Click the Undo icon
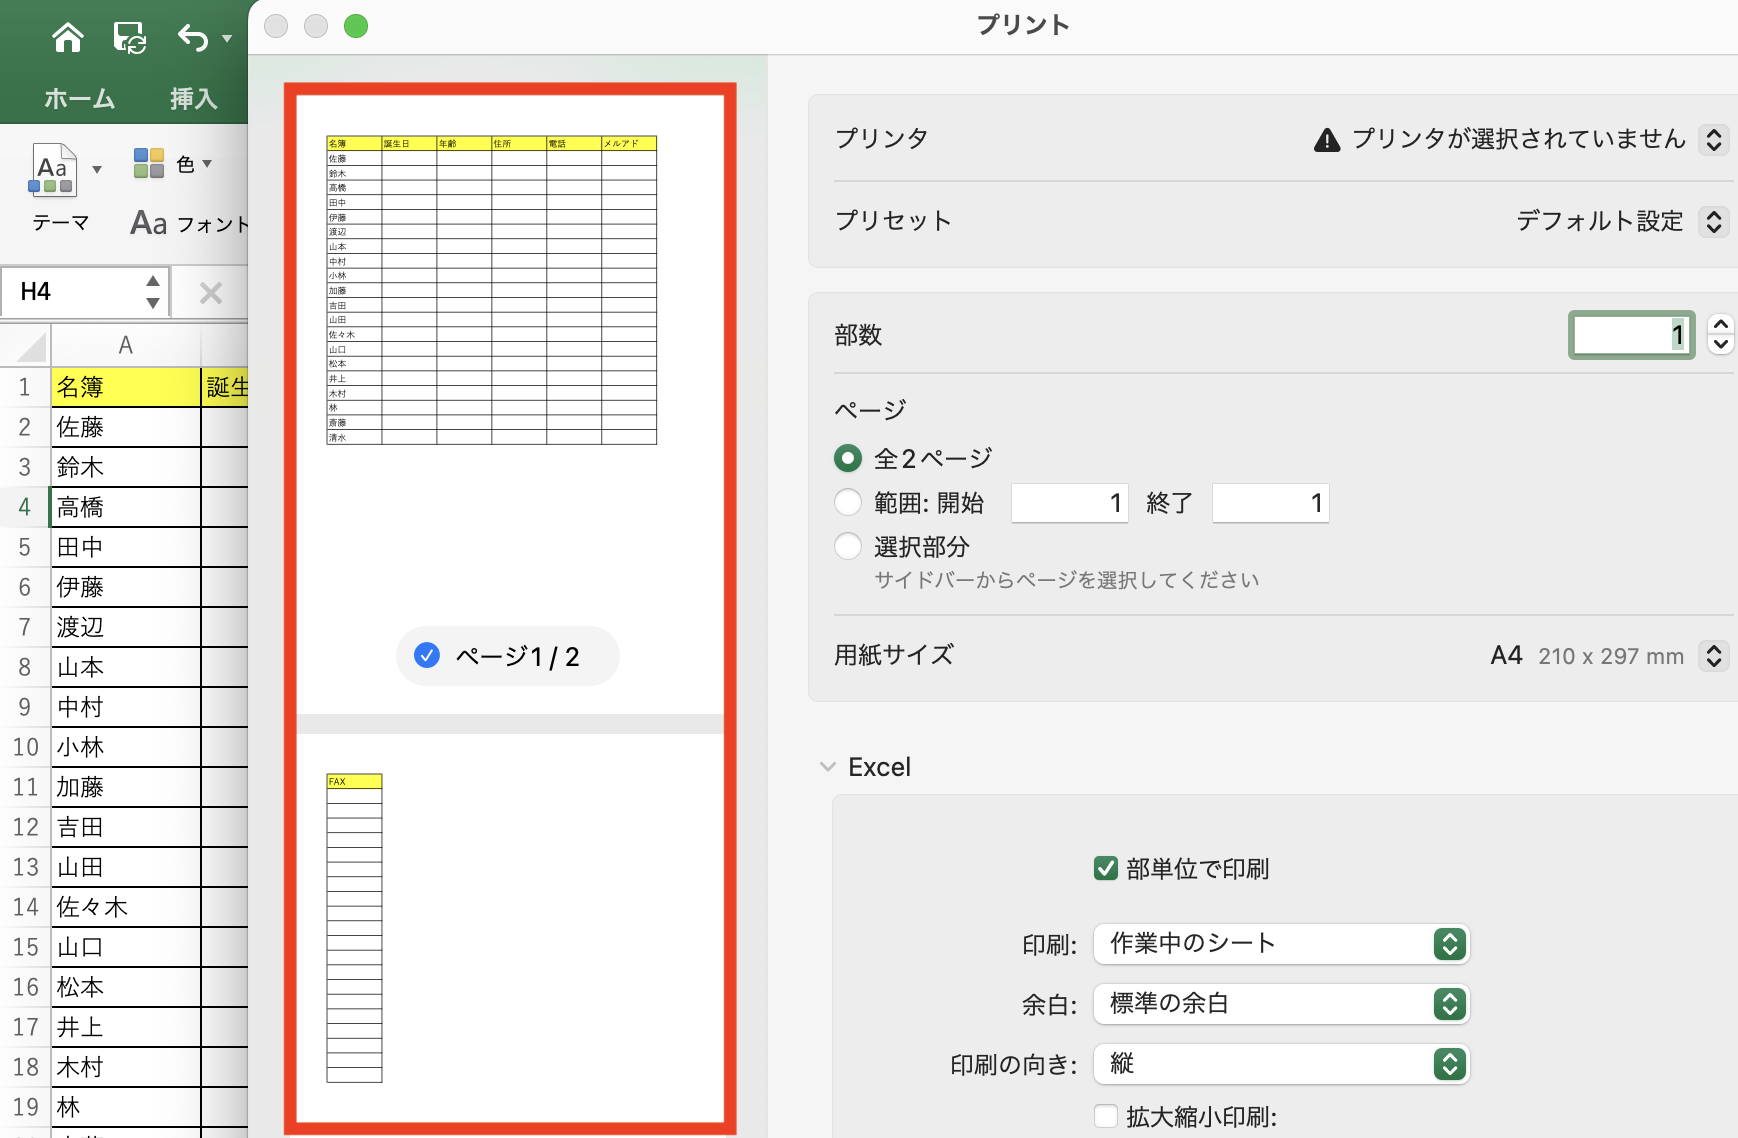Image resolution: width=1738 pixels, height=1138 pixels. (x=191, y=37)
